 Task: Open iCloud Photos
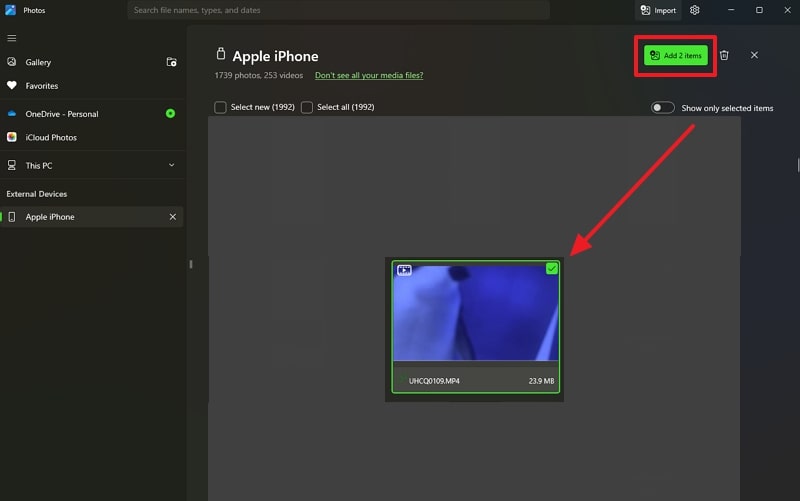pyautogui.click(x=51, y=137)
